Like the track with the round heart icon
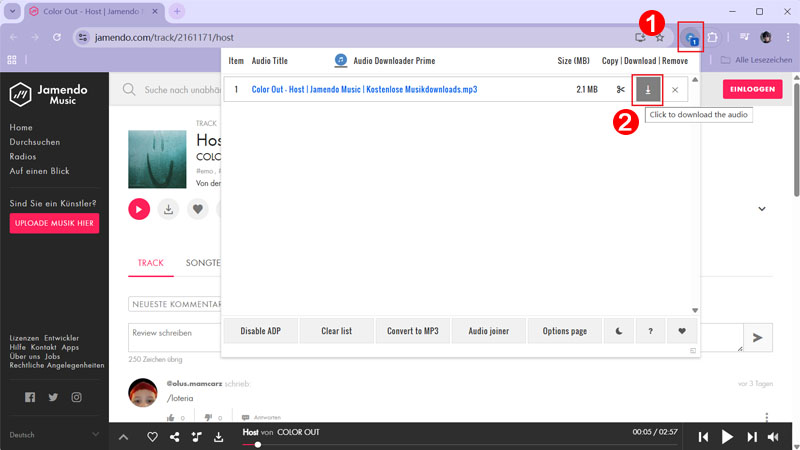The width and height of the screenshot is (800, 450). pyautogui.click(x=198, y=209)
